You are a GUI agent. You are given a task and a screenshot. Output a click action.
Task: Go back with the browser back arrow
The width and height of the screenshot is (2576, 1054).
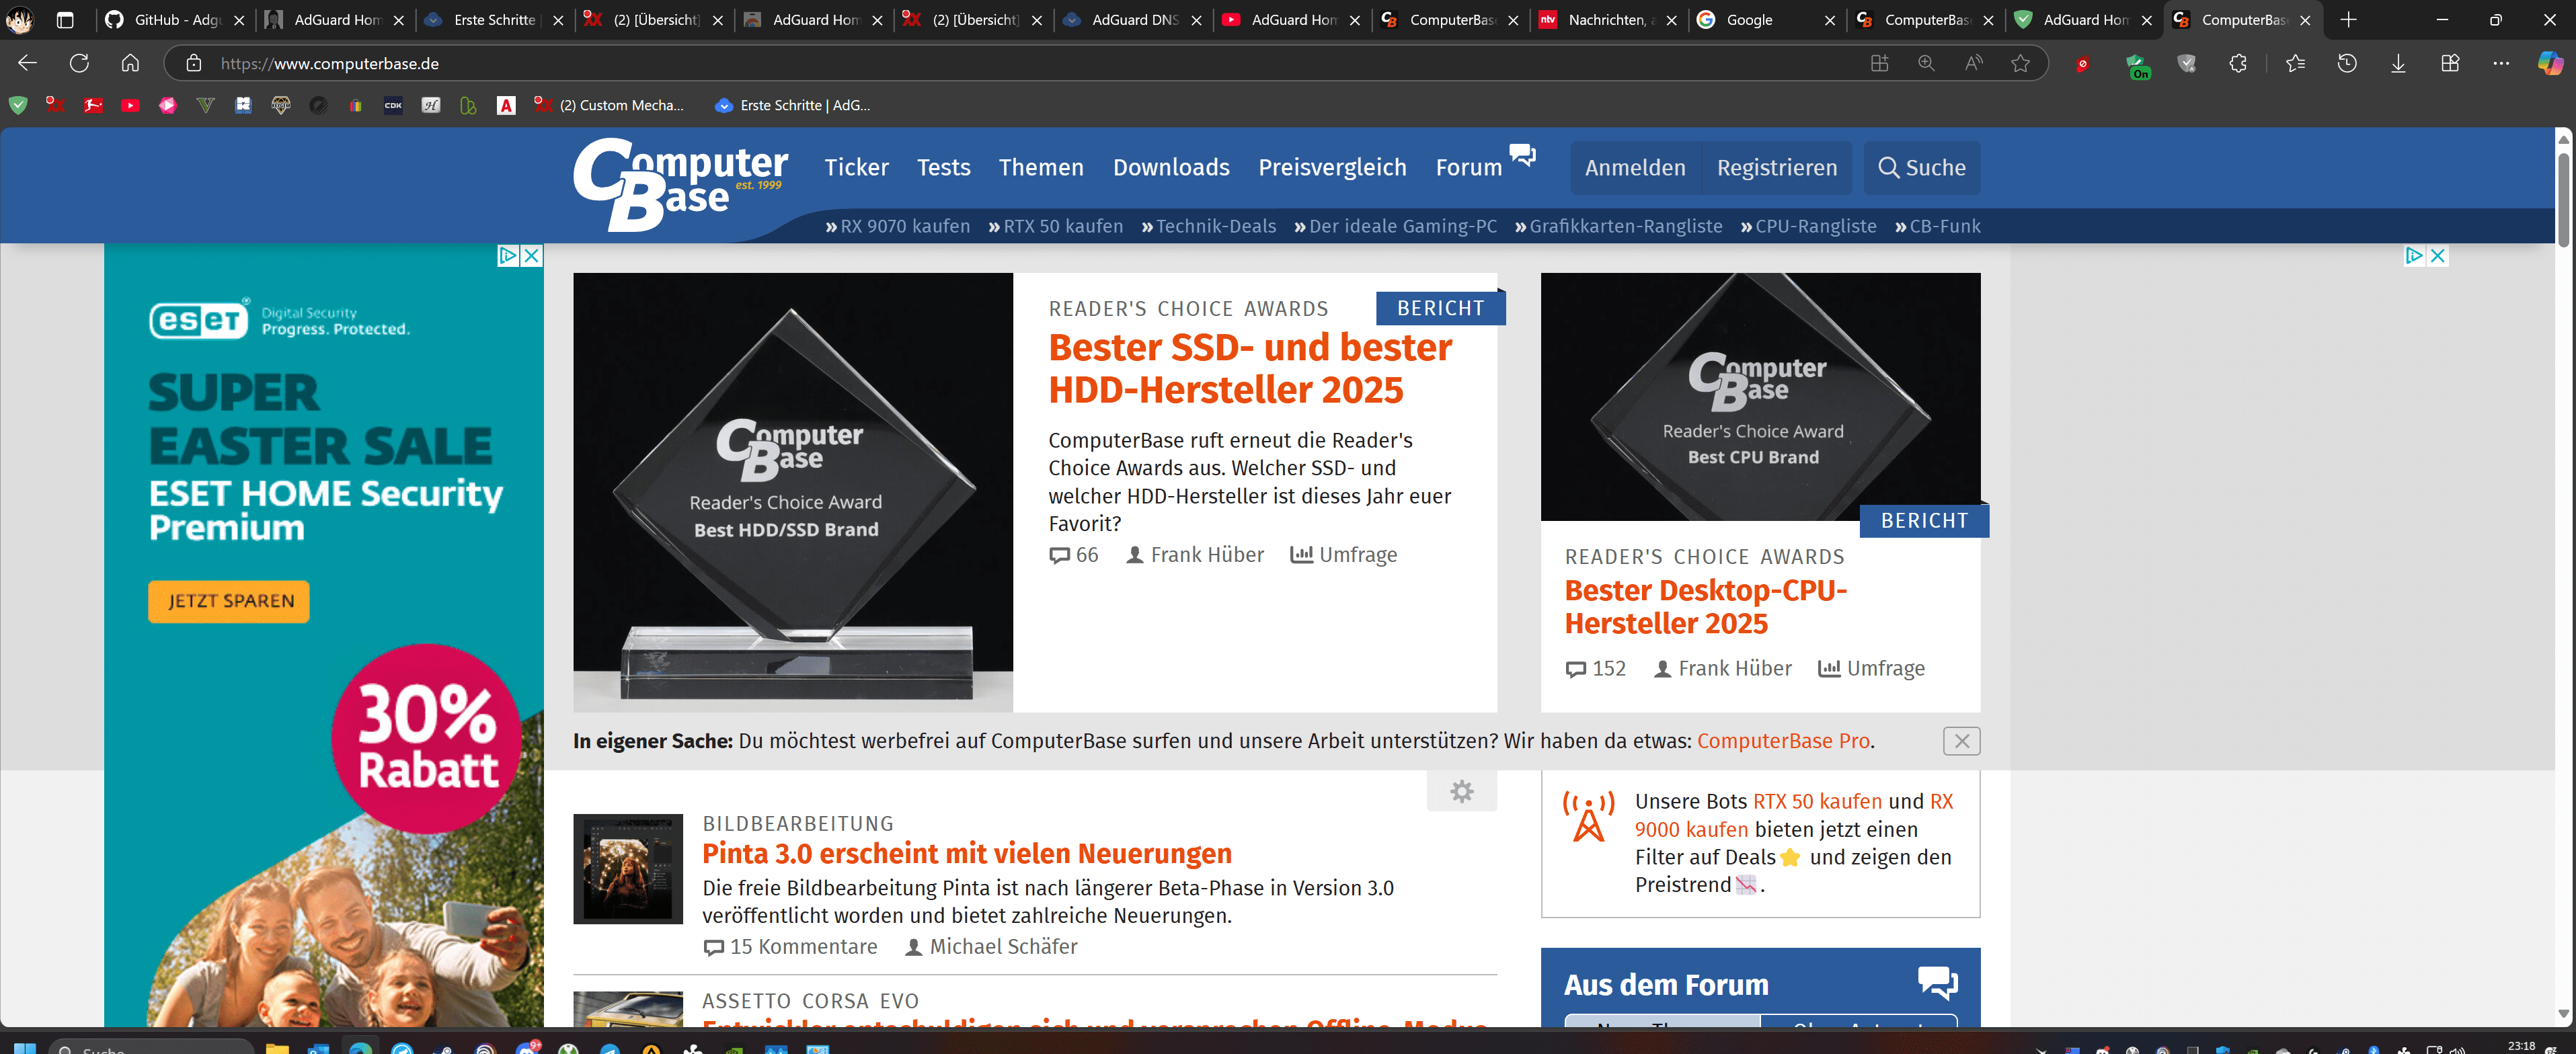click(27, 63)
